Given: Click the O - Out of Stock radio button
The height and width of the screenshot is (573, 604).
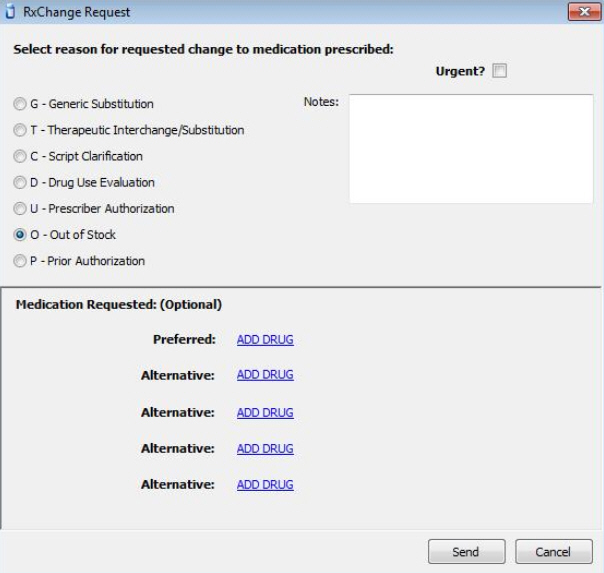Looking at the screenshot, I should tap(20, 235).
